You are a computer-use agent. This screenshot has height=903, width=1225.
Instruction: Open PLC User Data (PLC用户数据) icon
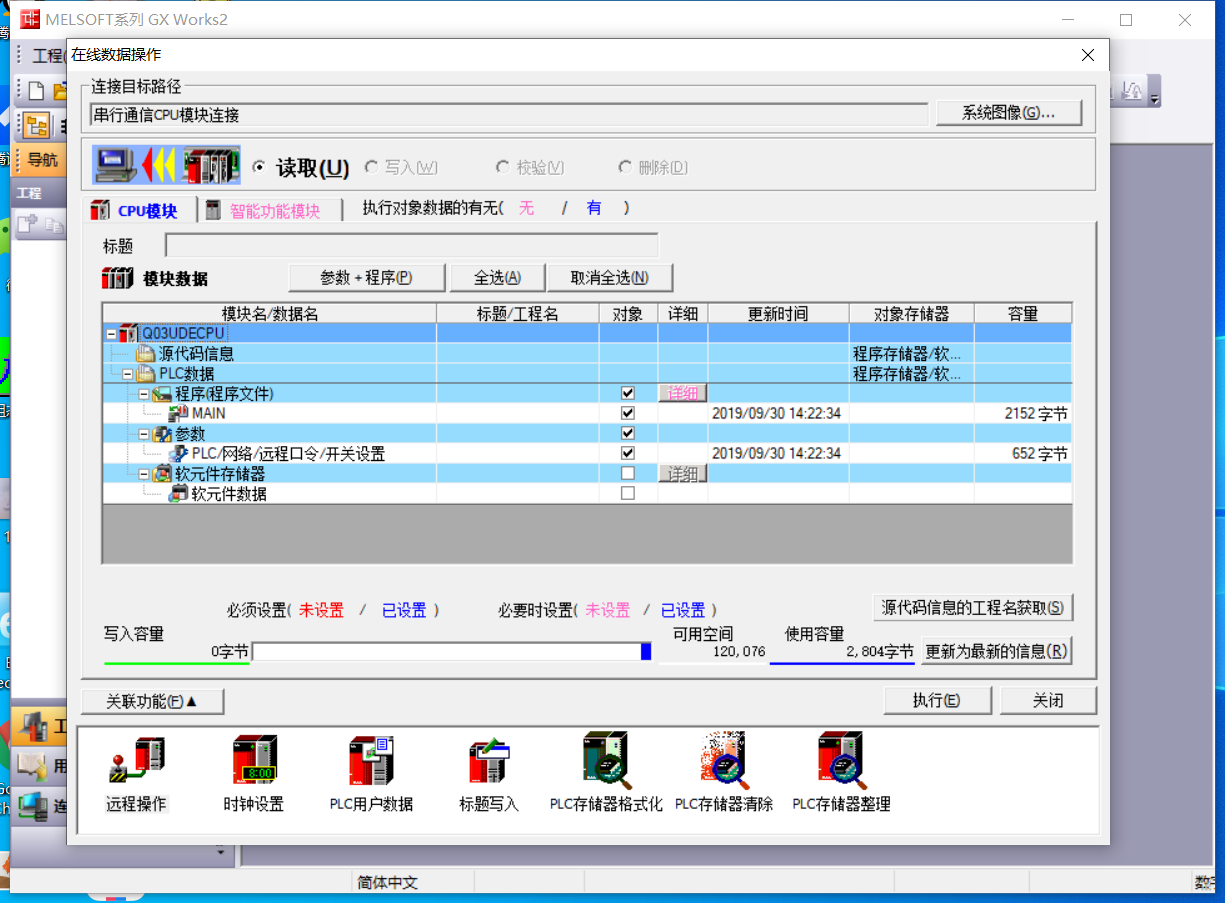pyautogui.click(x=371, y=763)
